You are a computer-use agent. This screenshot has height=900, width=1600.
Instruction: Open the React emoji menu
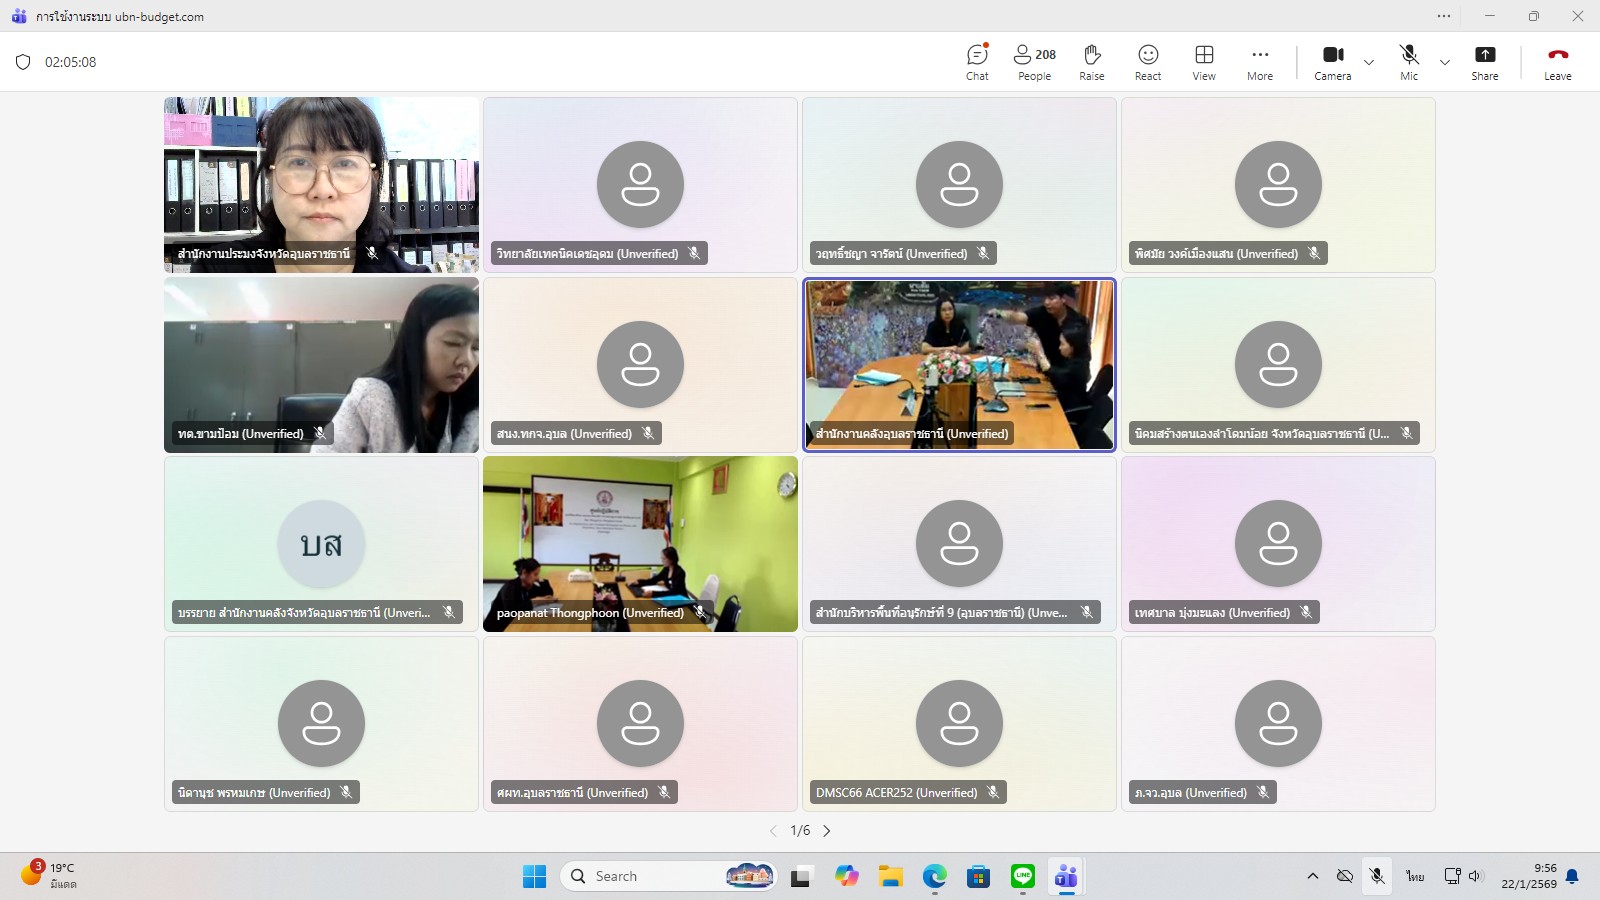click(x=1148, y=62)
